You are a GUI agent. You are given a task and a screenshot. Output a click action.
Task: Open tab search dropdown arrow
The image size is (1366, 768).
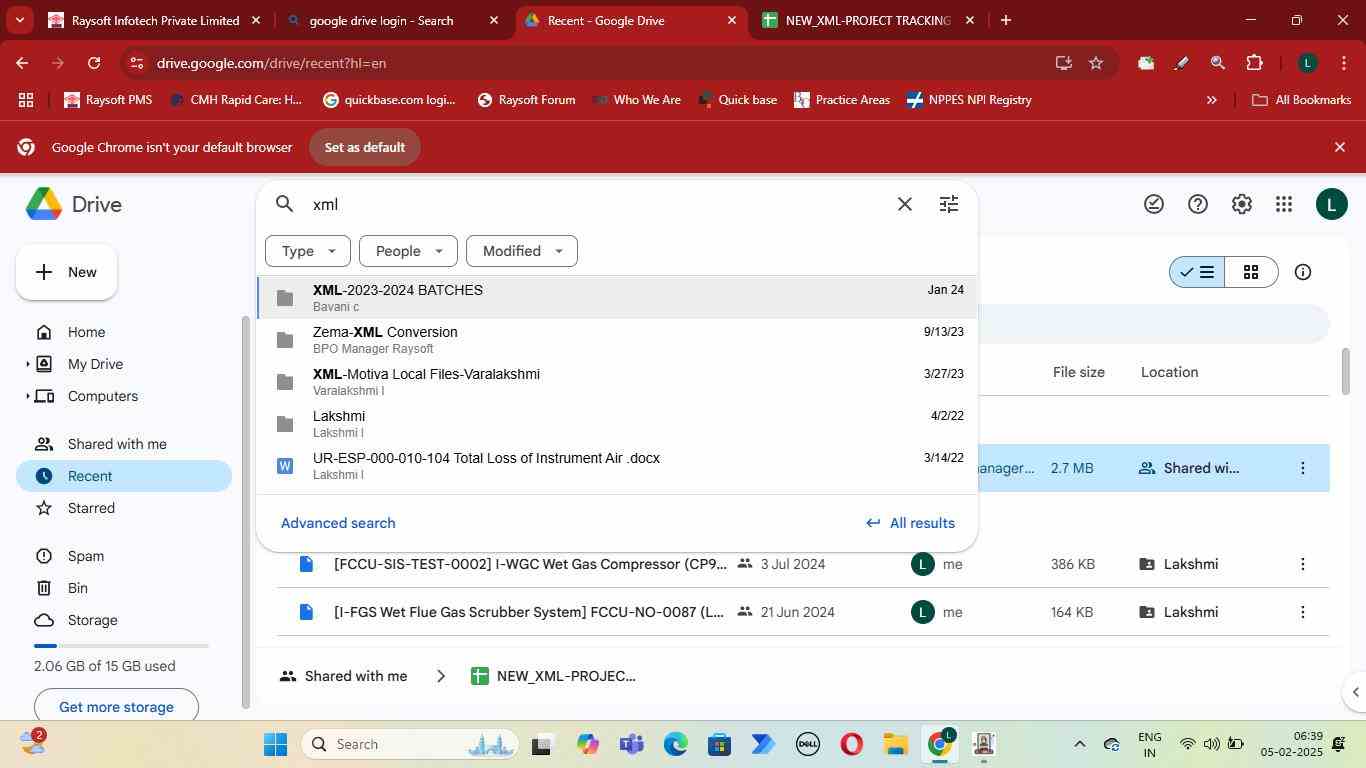click(x=19, y=20)
